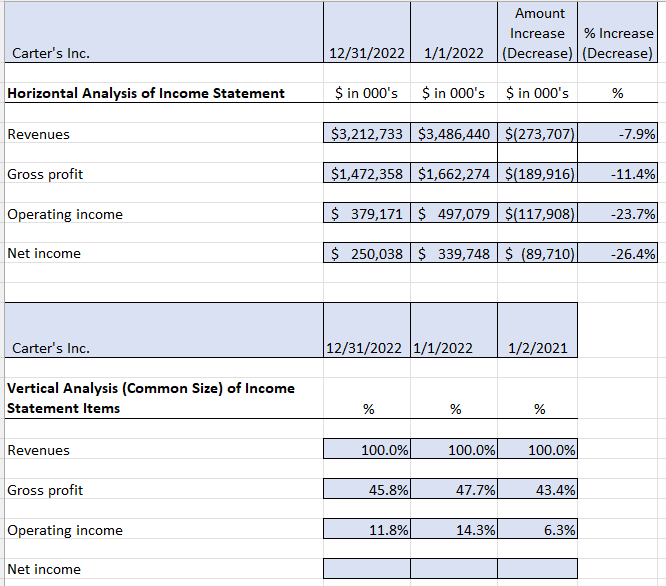Select the Vertical Analysis (Common Size) heading cell
Viewport: 666px width, 586px height.
pyautogui.click(x=164, y=398)
